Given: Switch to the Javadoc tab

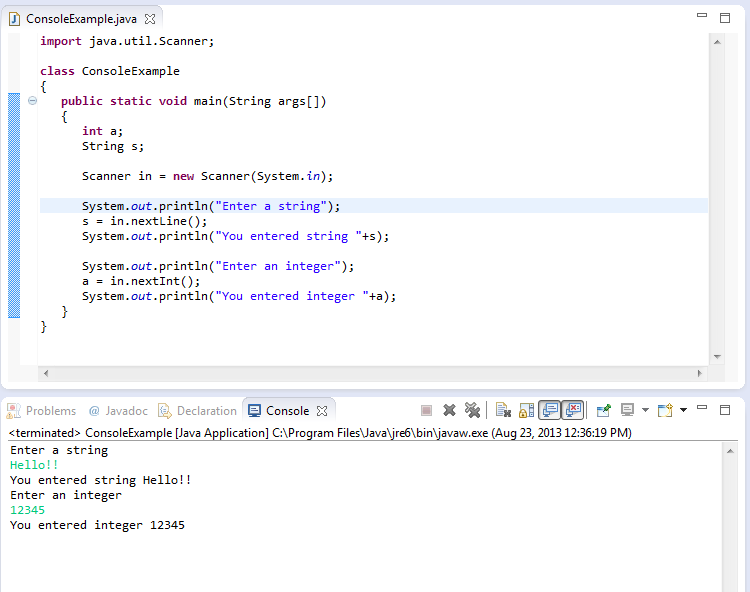Looking at the screenshot, I should pos(118,411).
